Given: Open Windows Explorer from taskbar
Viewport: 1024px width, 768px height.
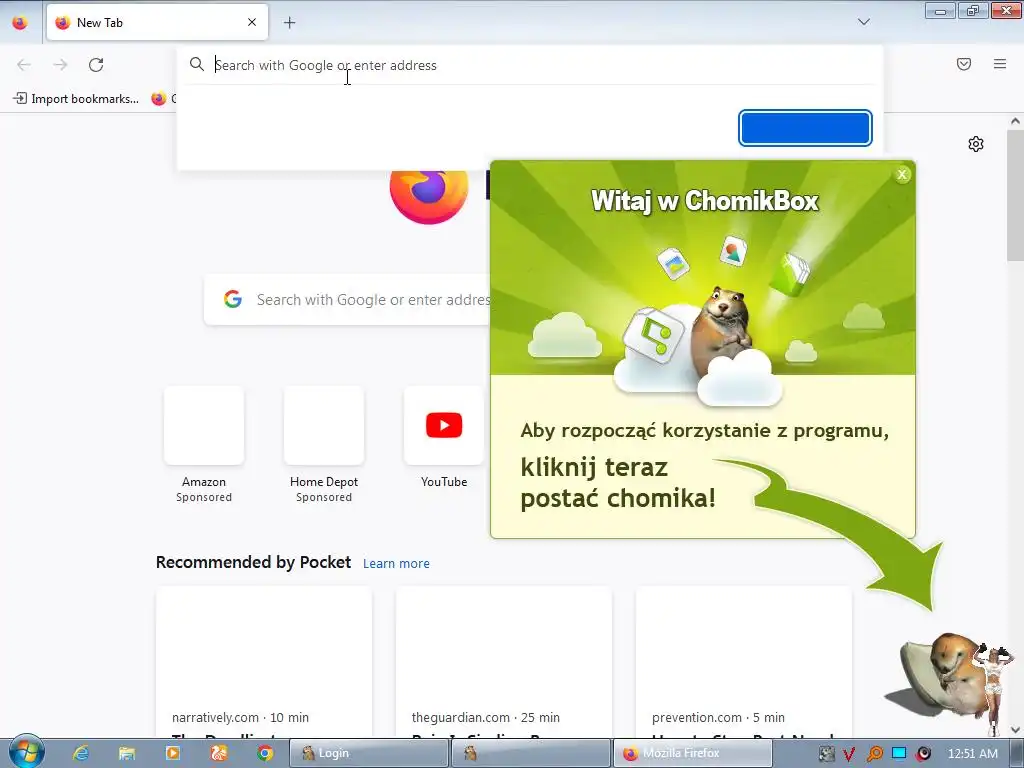Looking at the screenshot, I should 127,753.
